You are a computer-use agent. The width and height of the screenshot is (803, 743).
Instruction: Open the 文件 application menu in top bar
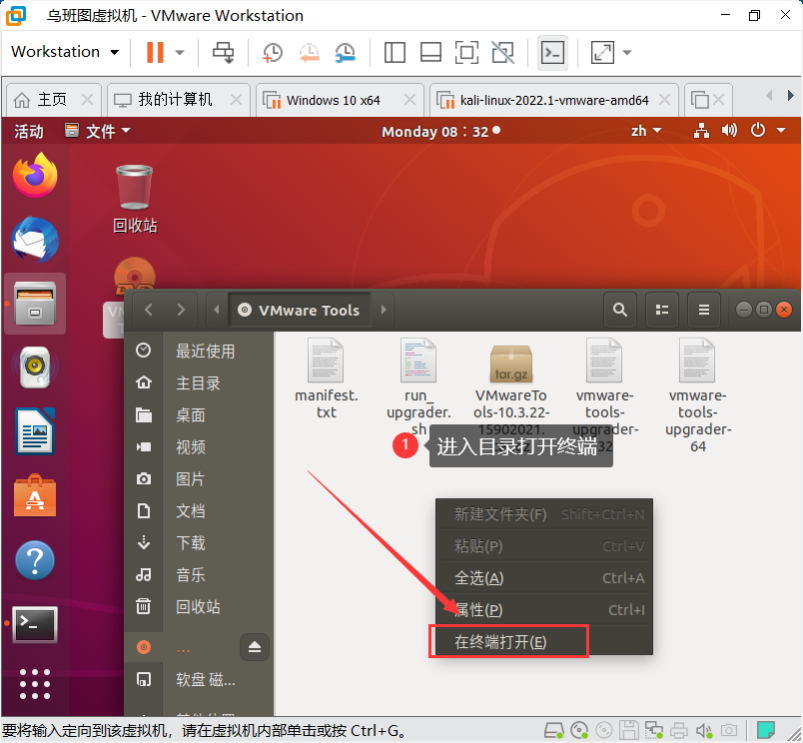click(97, 132)
